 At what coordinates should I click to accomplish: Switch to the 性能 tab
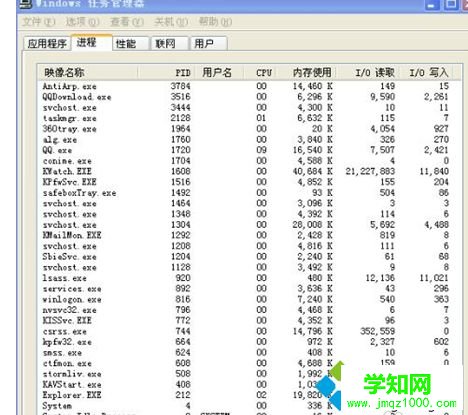tap(130, 44)
